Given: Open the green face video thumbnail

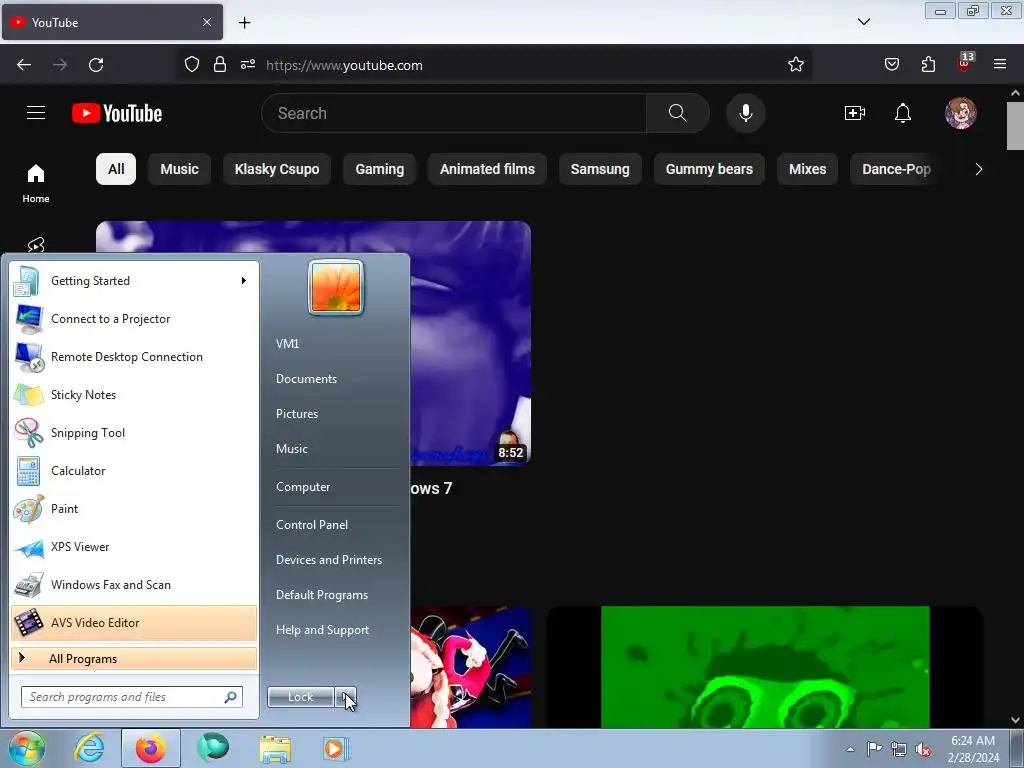Looking at the screenshot, I should pyautogui.click(x=765, y=667).
